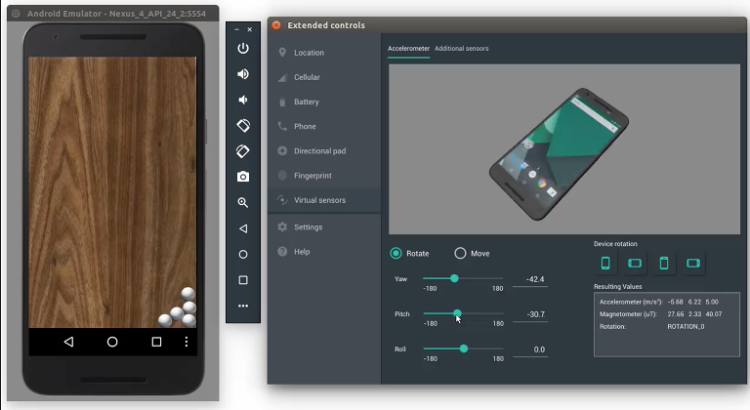This screenshot has height=410, width=750.
Task: Set device rotation to first portrait icon
Action: (x=605, y=264)
